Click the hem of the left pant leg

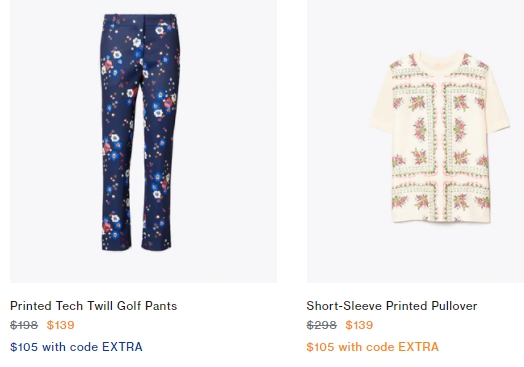[x=117, y=246]
